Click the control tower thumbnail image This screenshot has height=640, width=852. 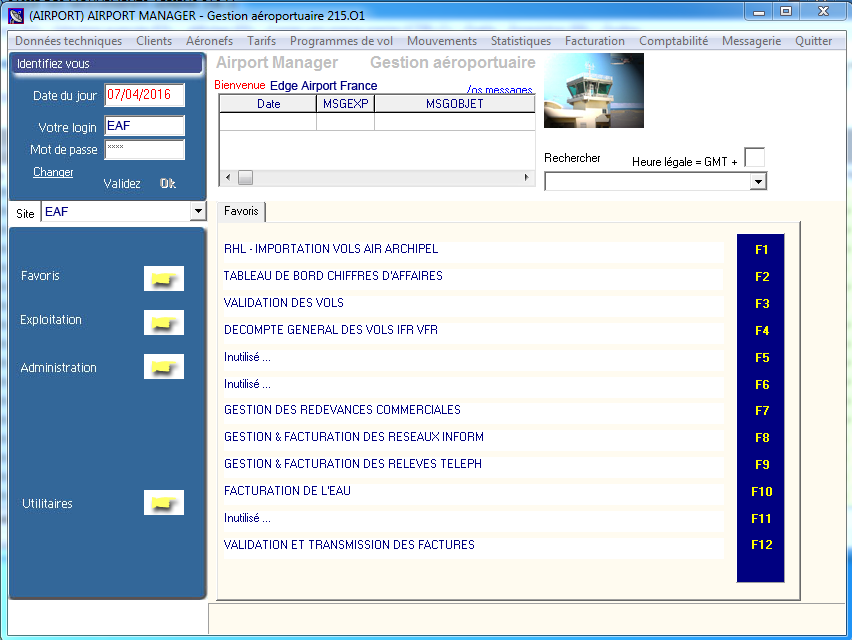[x=593, y=91]
